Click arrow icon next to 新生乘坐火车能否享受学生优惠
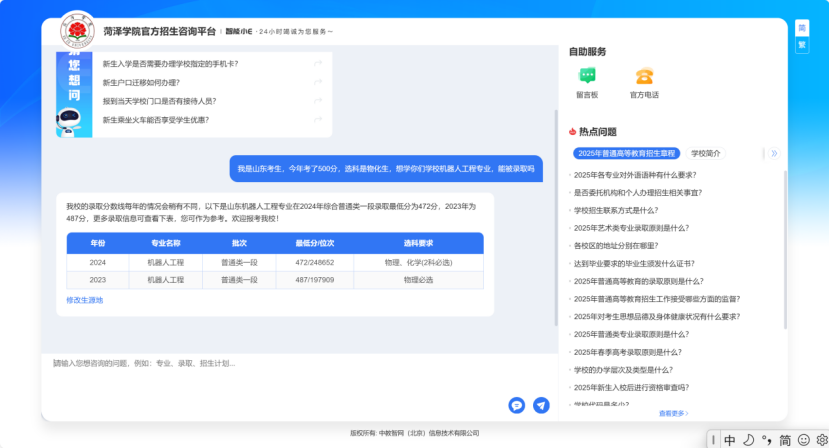 [318, 120]
